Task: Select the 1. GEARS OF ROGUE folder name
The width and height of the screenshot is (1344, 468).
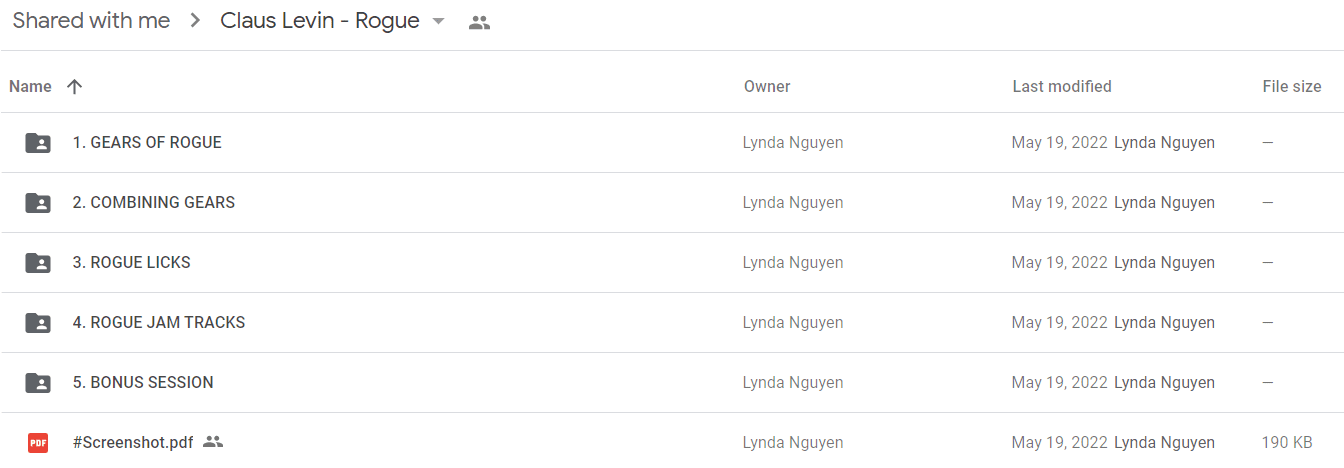Action: 147,142
